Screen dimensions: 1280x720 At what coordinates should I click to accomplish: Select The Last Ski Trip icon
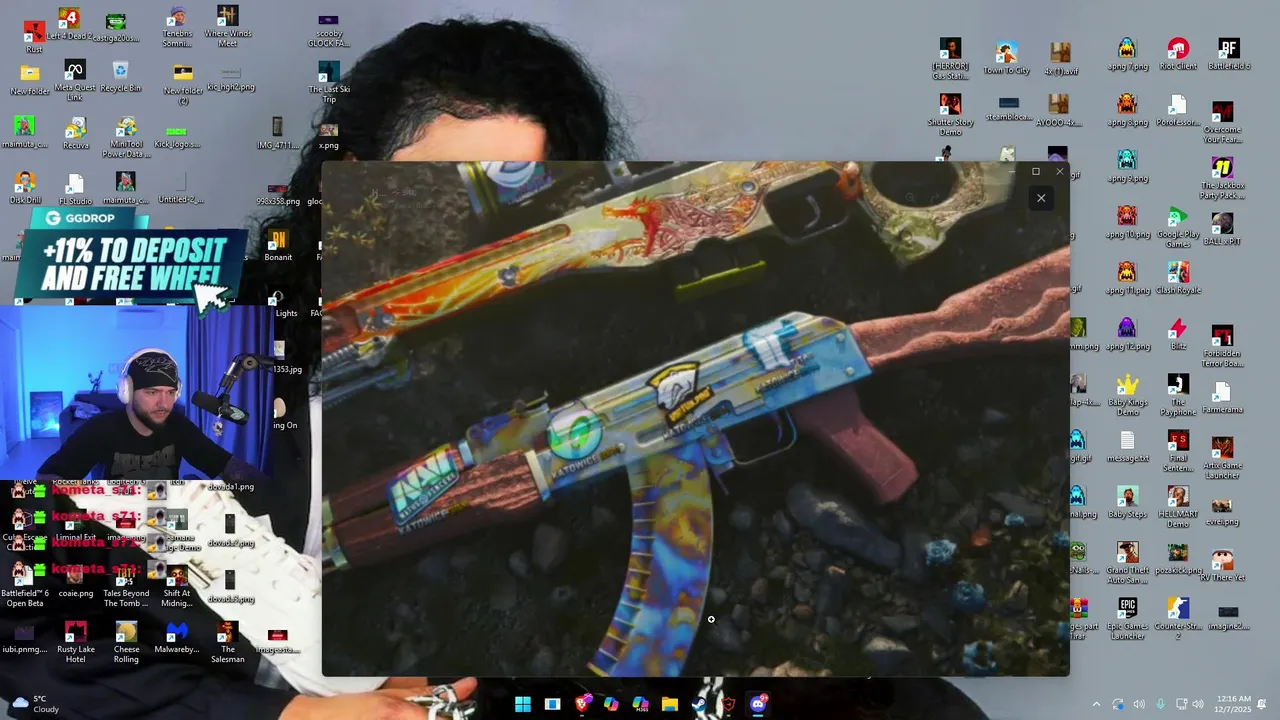[x=329, y=82]
